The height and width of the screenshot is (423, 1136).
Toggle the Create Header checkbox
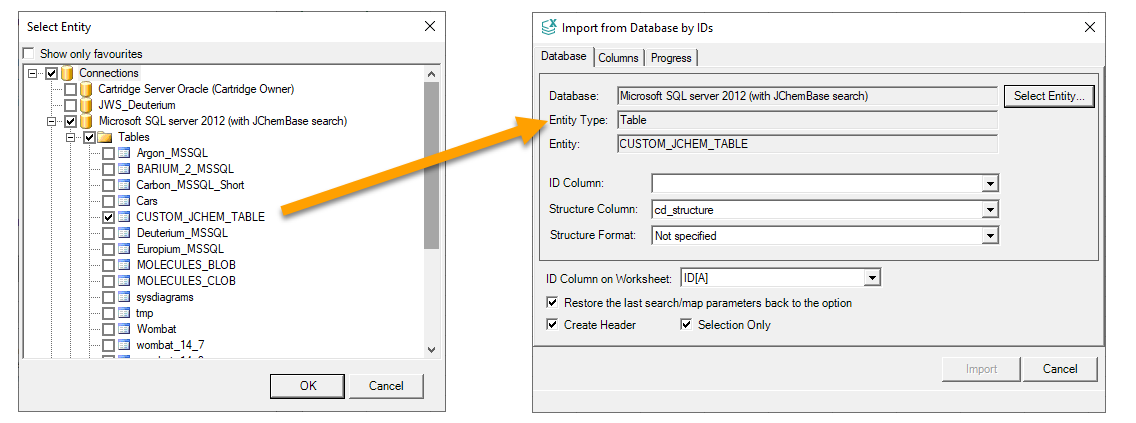553,325
